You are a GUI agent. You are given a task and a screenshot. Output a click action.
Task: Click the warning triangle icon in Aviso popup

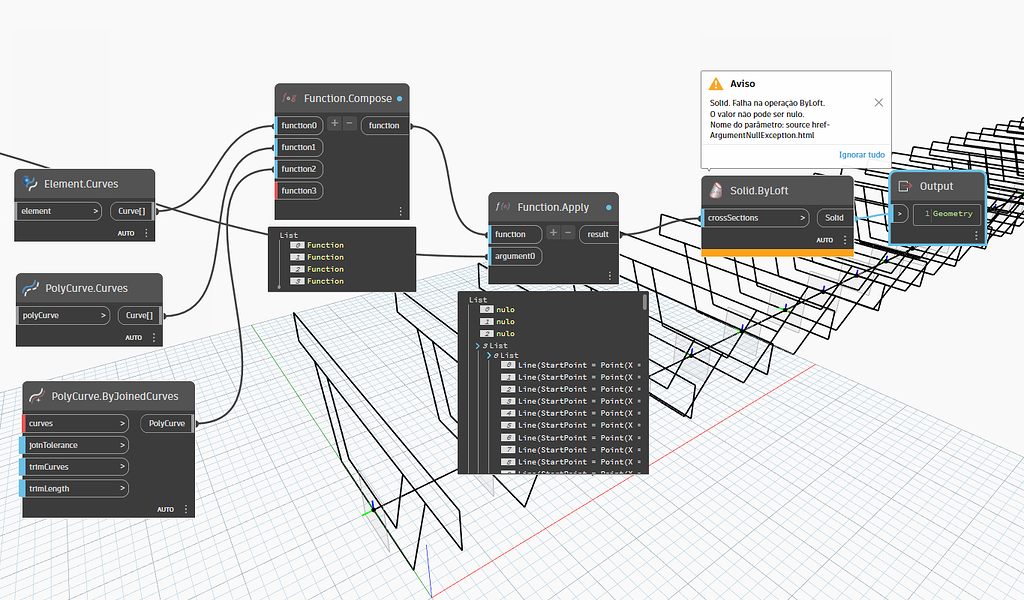point(716,85)
